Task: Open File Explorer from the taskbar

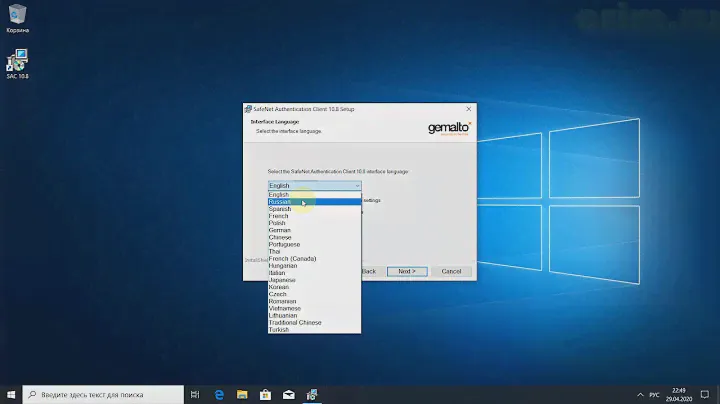Action: [x=243, y=394]
